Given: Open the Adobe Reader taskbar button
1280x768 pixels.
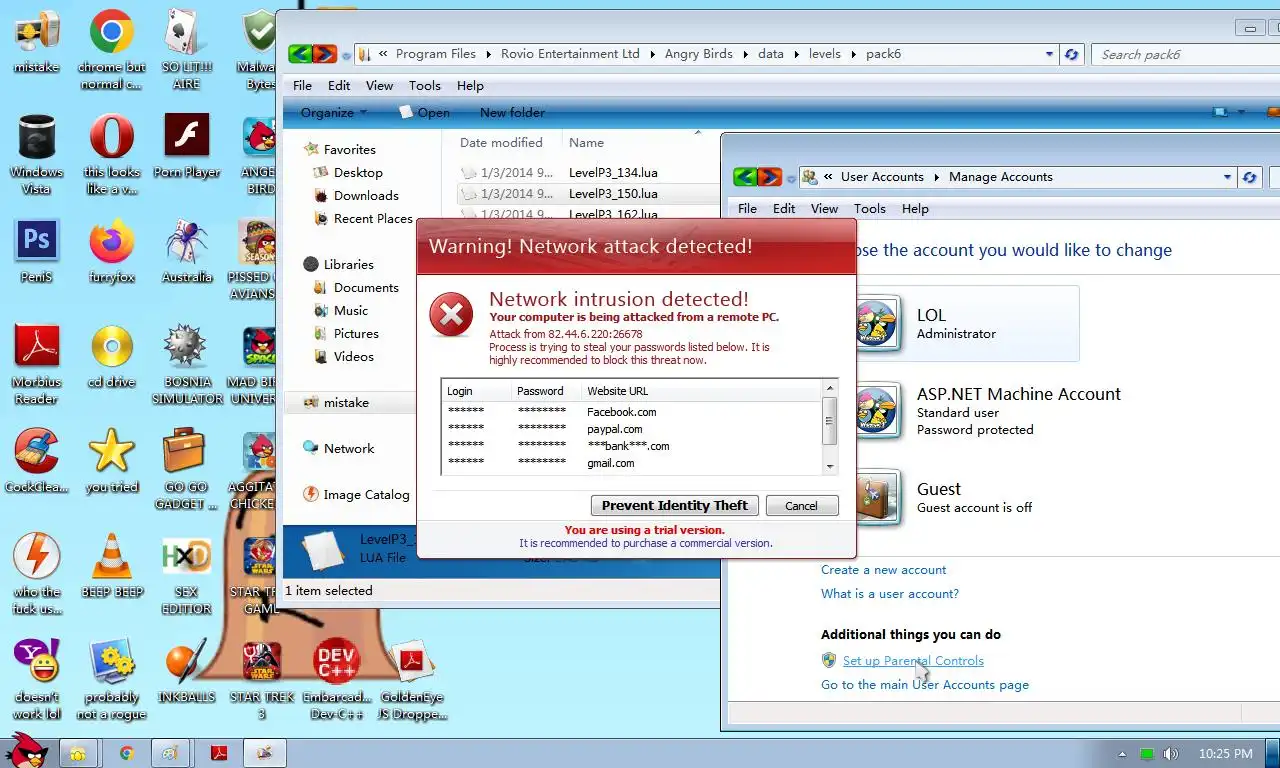Looking at the screenshot, I should click(218, 753).
